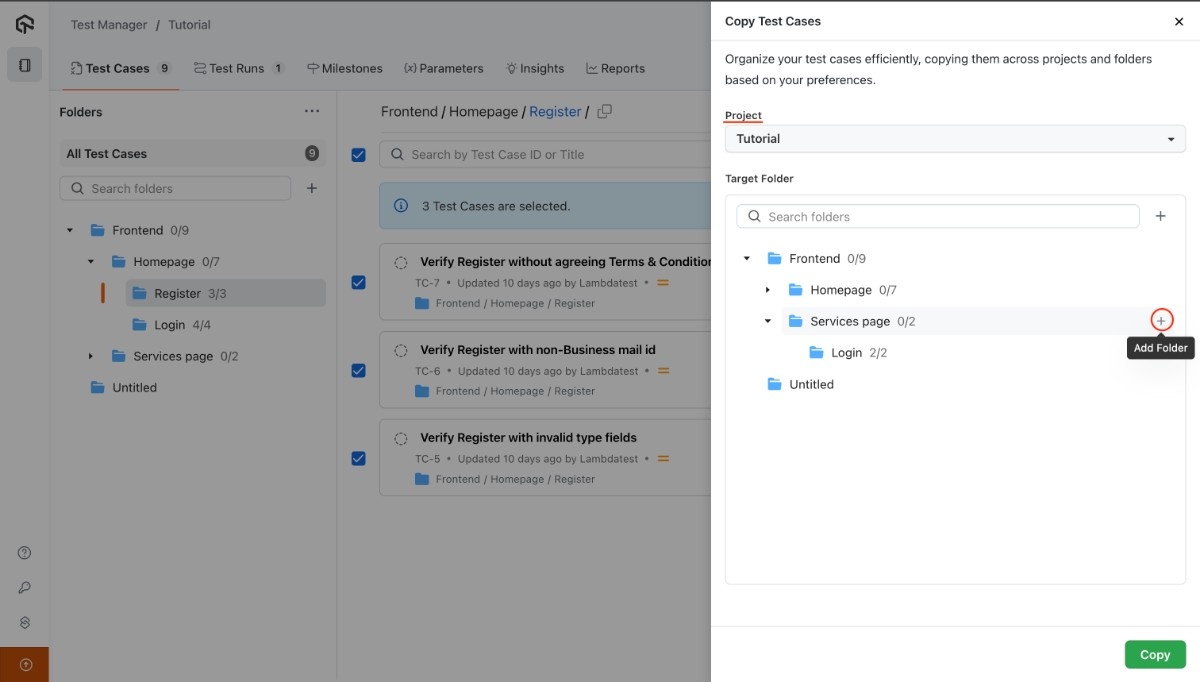Collapse Services page in target folder tree
The height and width of the screenshot is (682, 1200).
[x=768, y=321]
